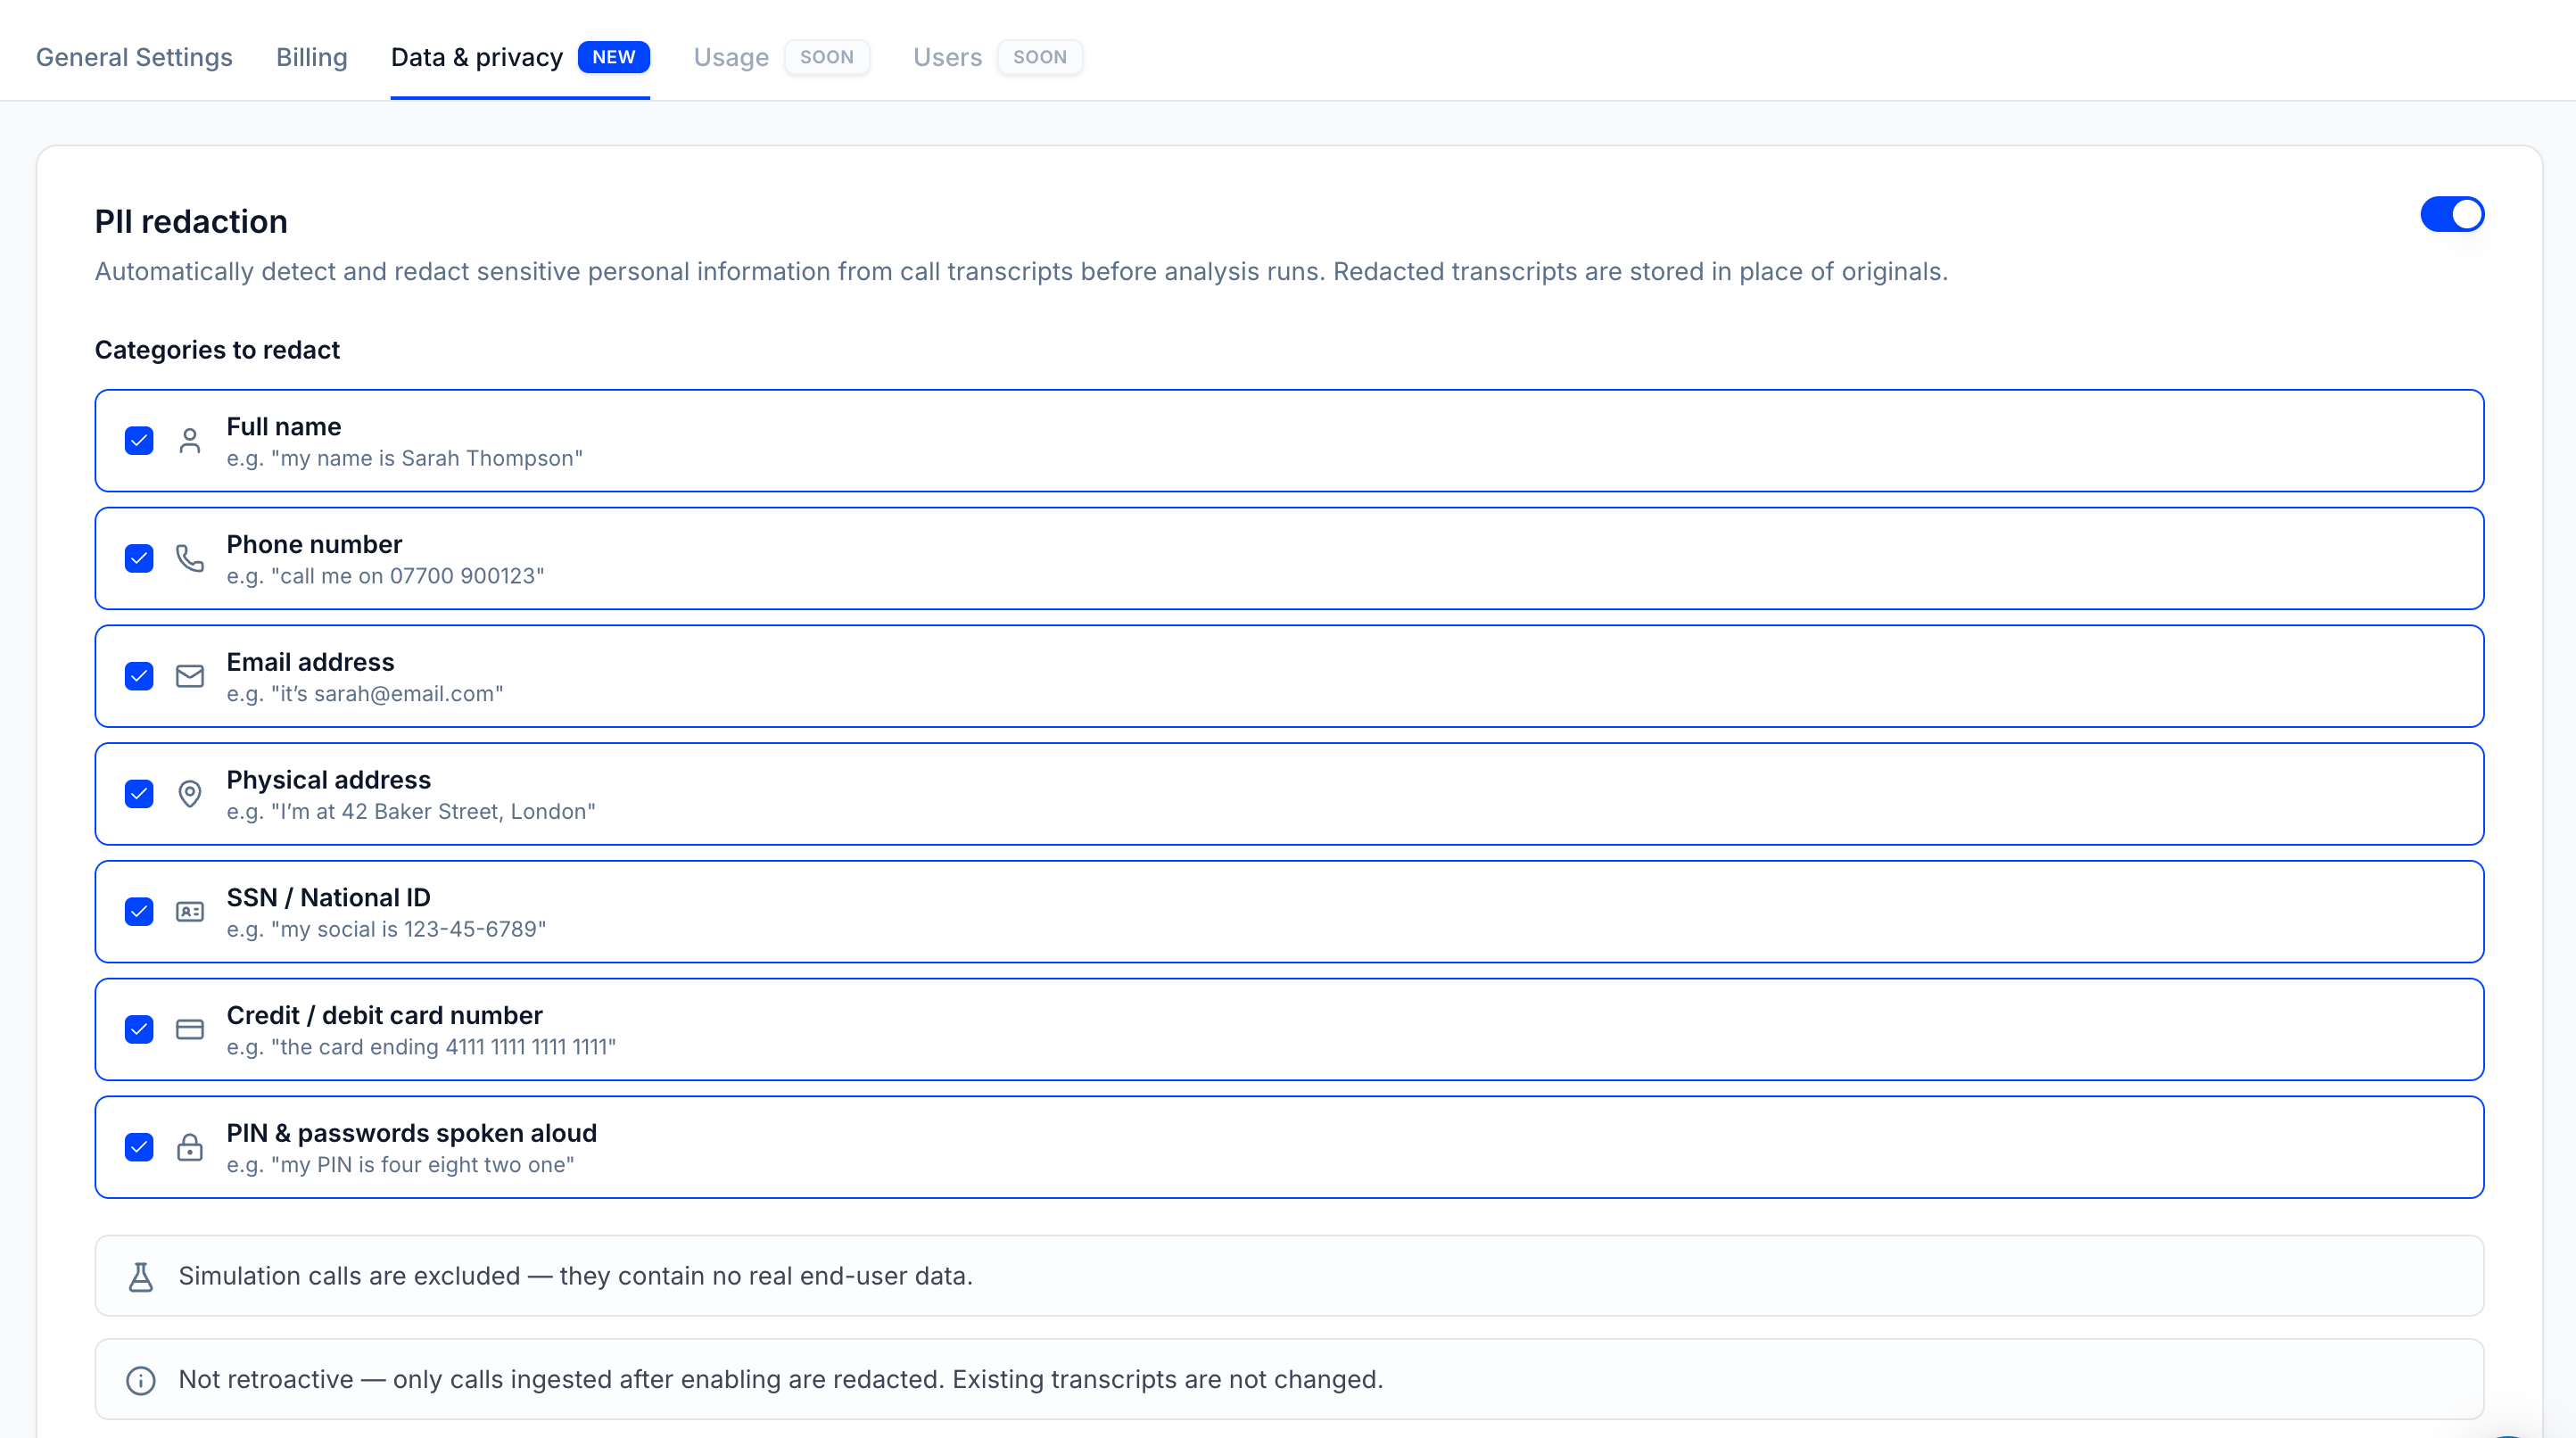
Task: Uncheck the Phone number checkbox
Action: coord(139,558)
